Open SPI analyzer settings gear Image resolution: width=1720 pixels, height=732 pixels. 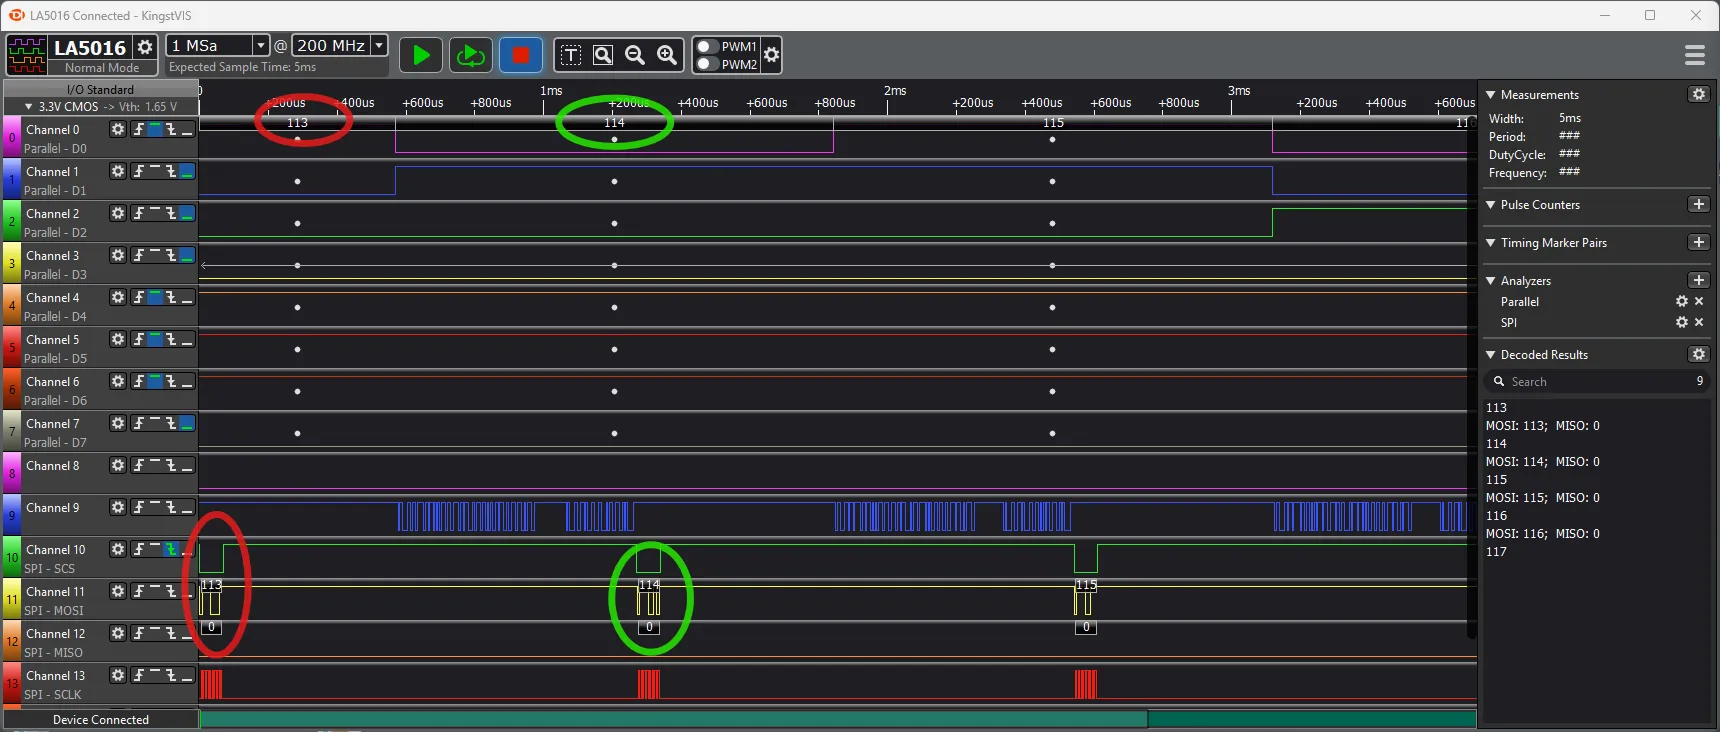(x=1682, y=322)
